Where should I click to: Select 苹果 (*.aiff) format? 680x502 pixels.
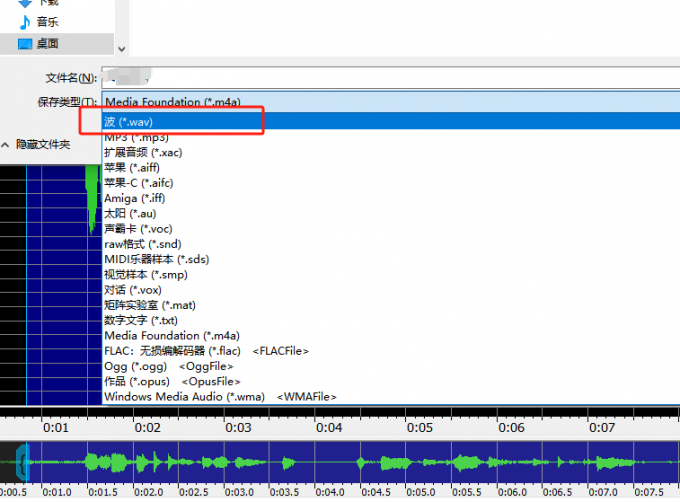point(391,168)
